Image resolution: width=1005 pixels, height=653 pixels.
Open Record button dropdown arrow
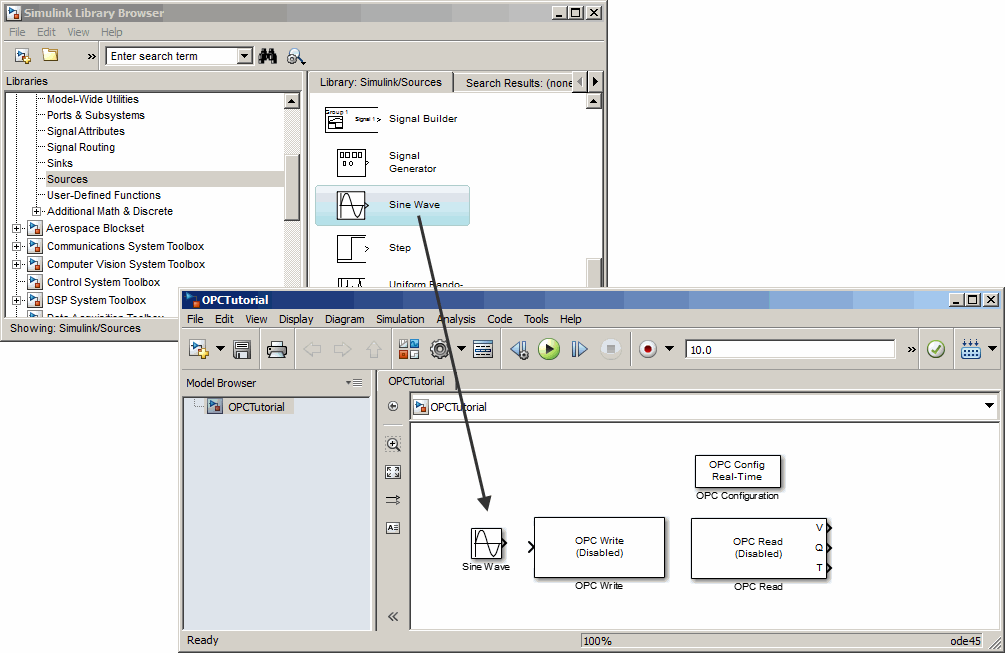669,349
